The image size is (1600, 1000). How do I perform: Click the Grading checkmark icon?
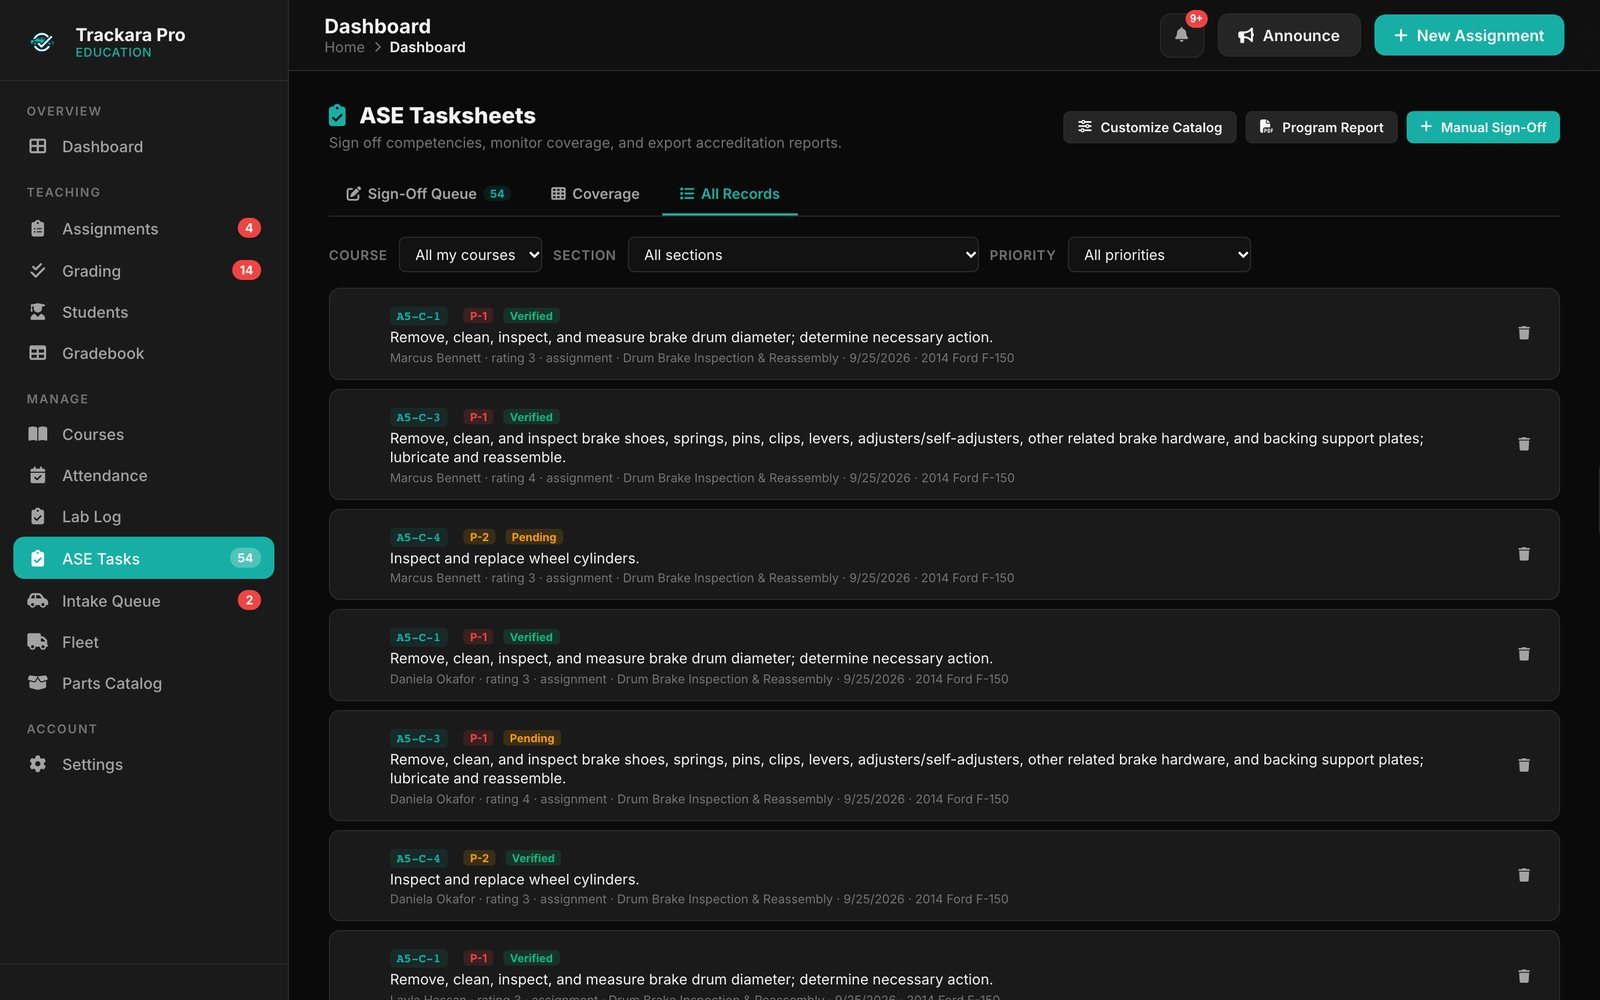(38, 270)
